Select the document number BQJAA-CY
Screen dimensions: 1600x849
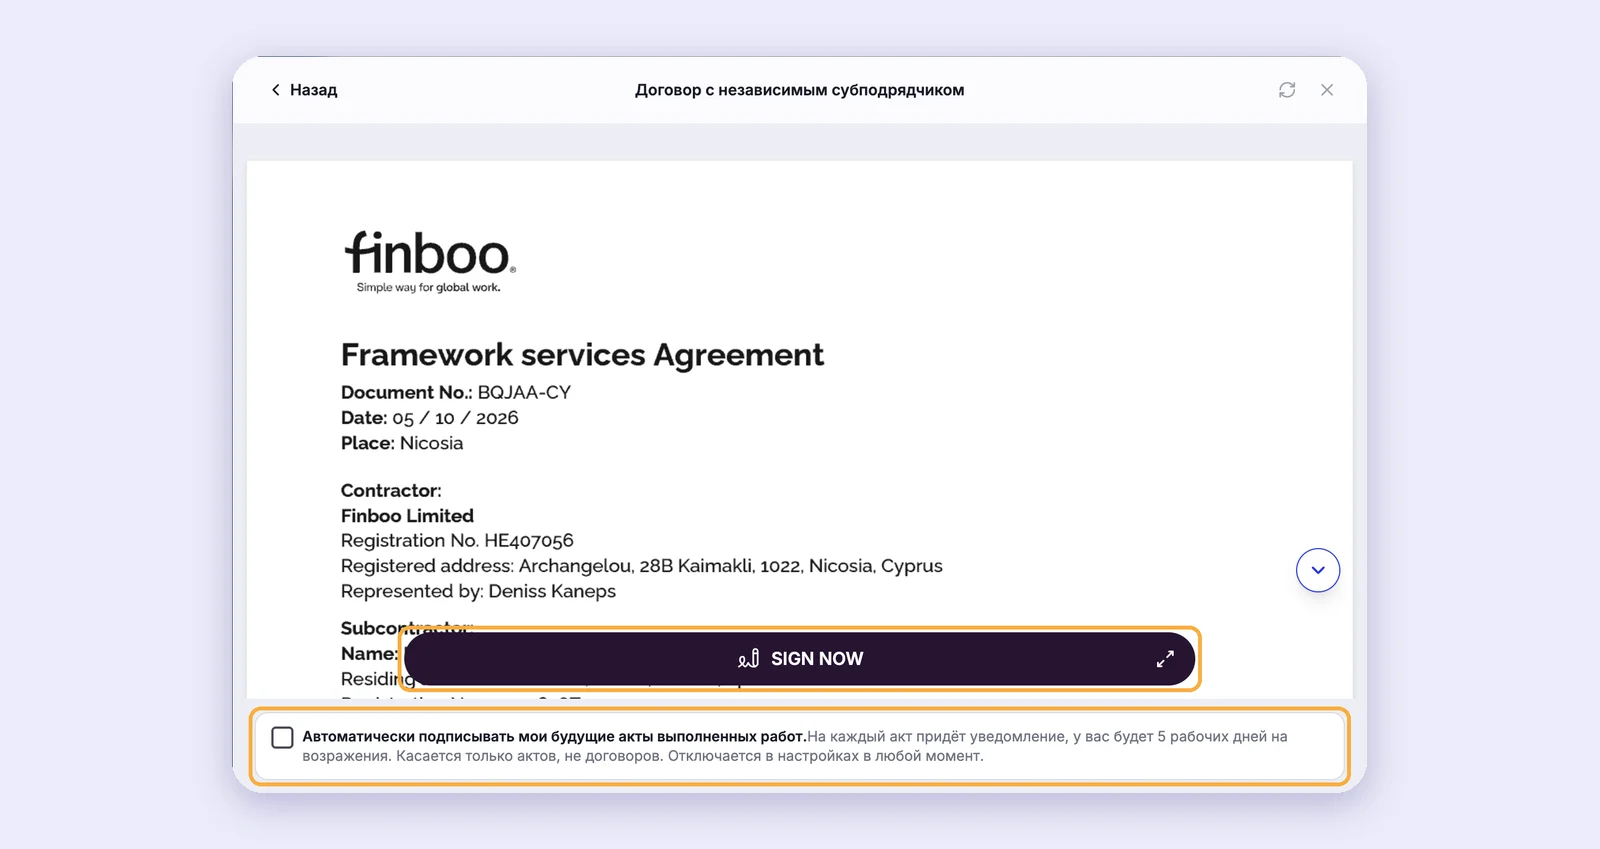[x=524, y=392]
